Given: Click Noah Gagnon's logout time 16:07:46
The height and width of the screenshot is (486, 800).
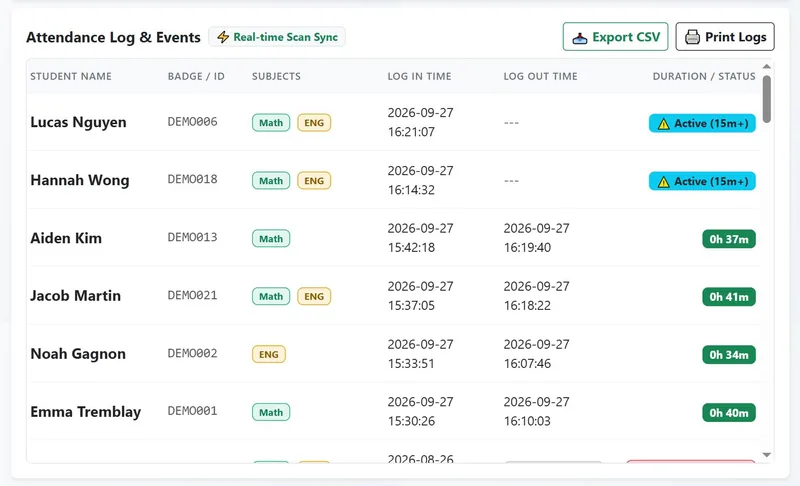Looking at the screenshot, I should 528,364.
